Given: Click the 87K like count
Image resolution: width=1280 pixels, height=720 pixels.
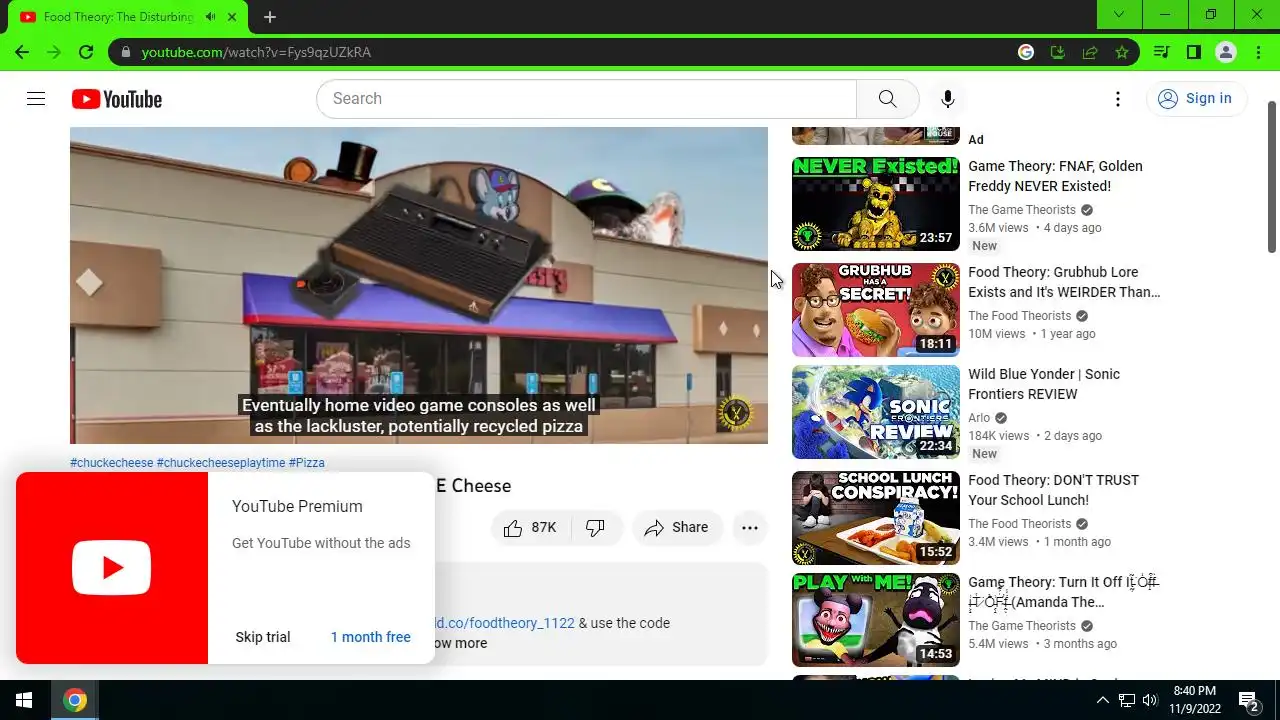Looking at the screenshot, I should [x=544, y=528].
